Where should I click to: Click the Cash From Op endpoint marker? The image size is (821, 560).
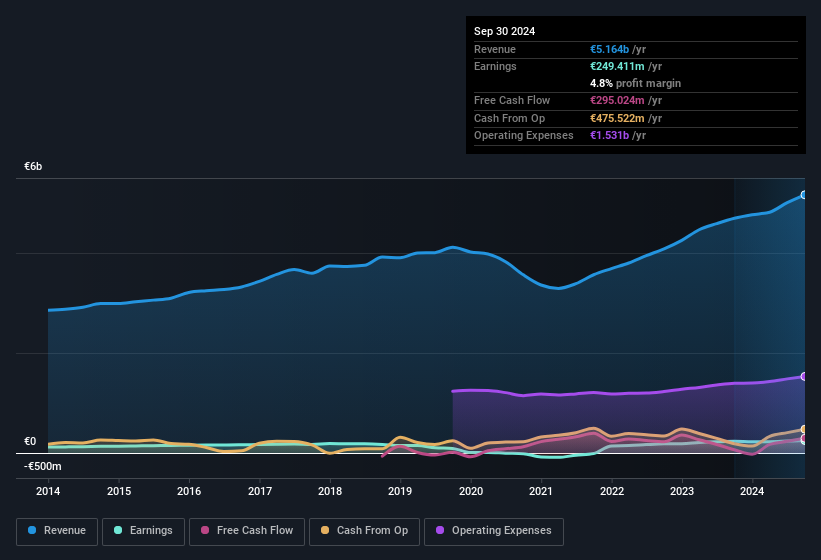click(803, 430)
